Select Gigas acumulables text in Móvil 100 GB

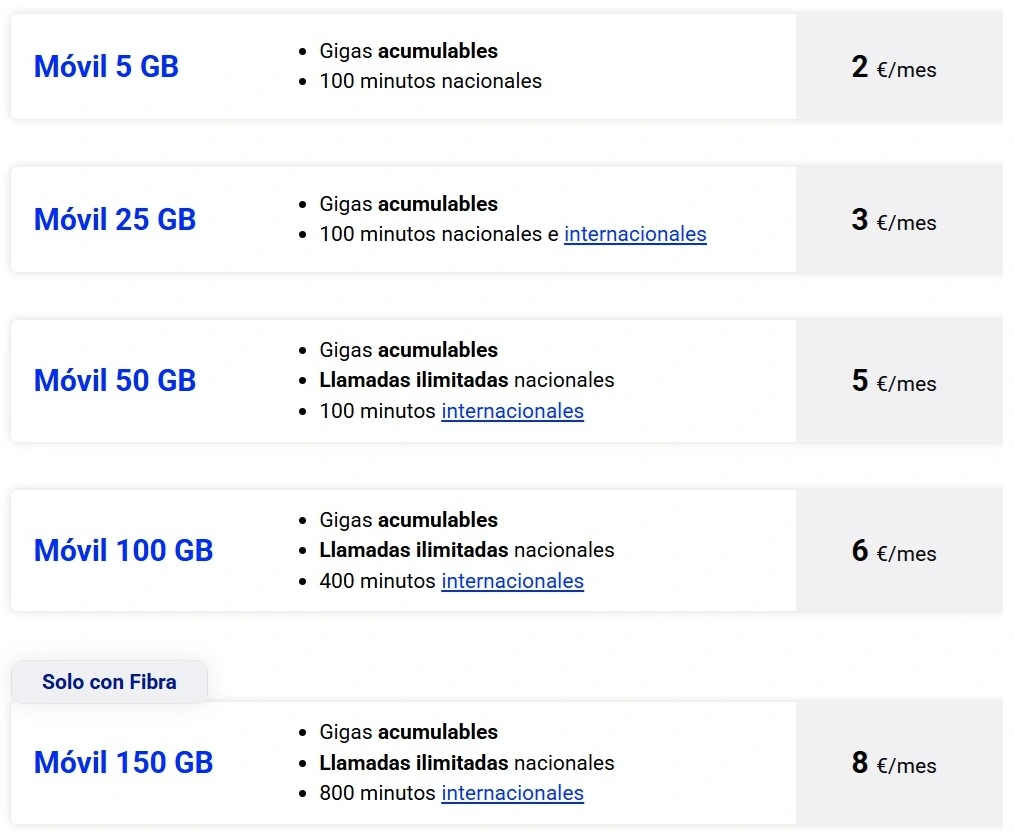pos(408,520)
